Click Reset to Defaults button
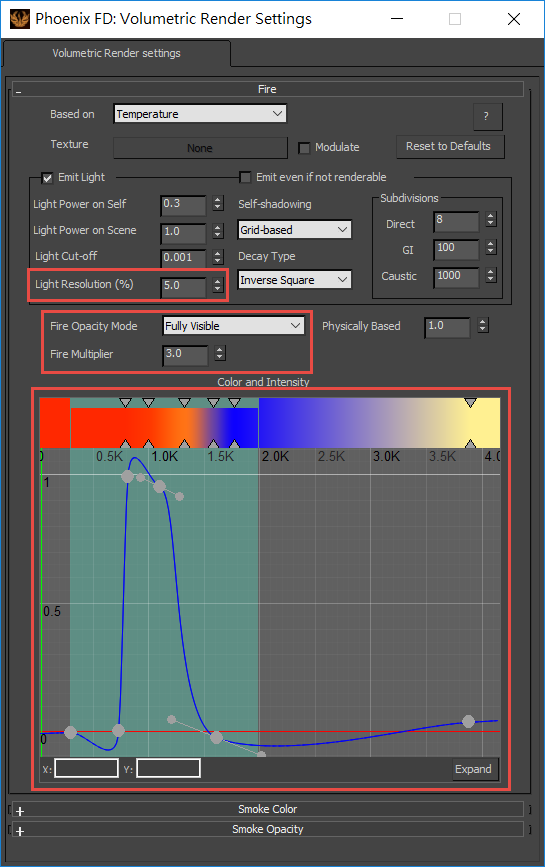The image size is (545, 867). tap(450, 147)
